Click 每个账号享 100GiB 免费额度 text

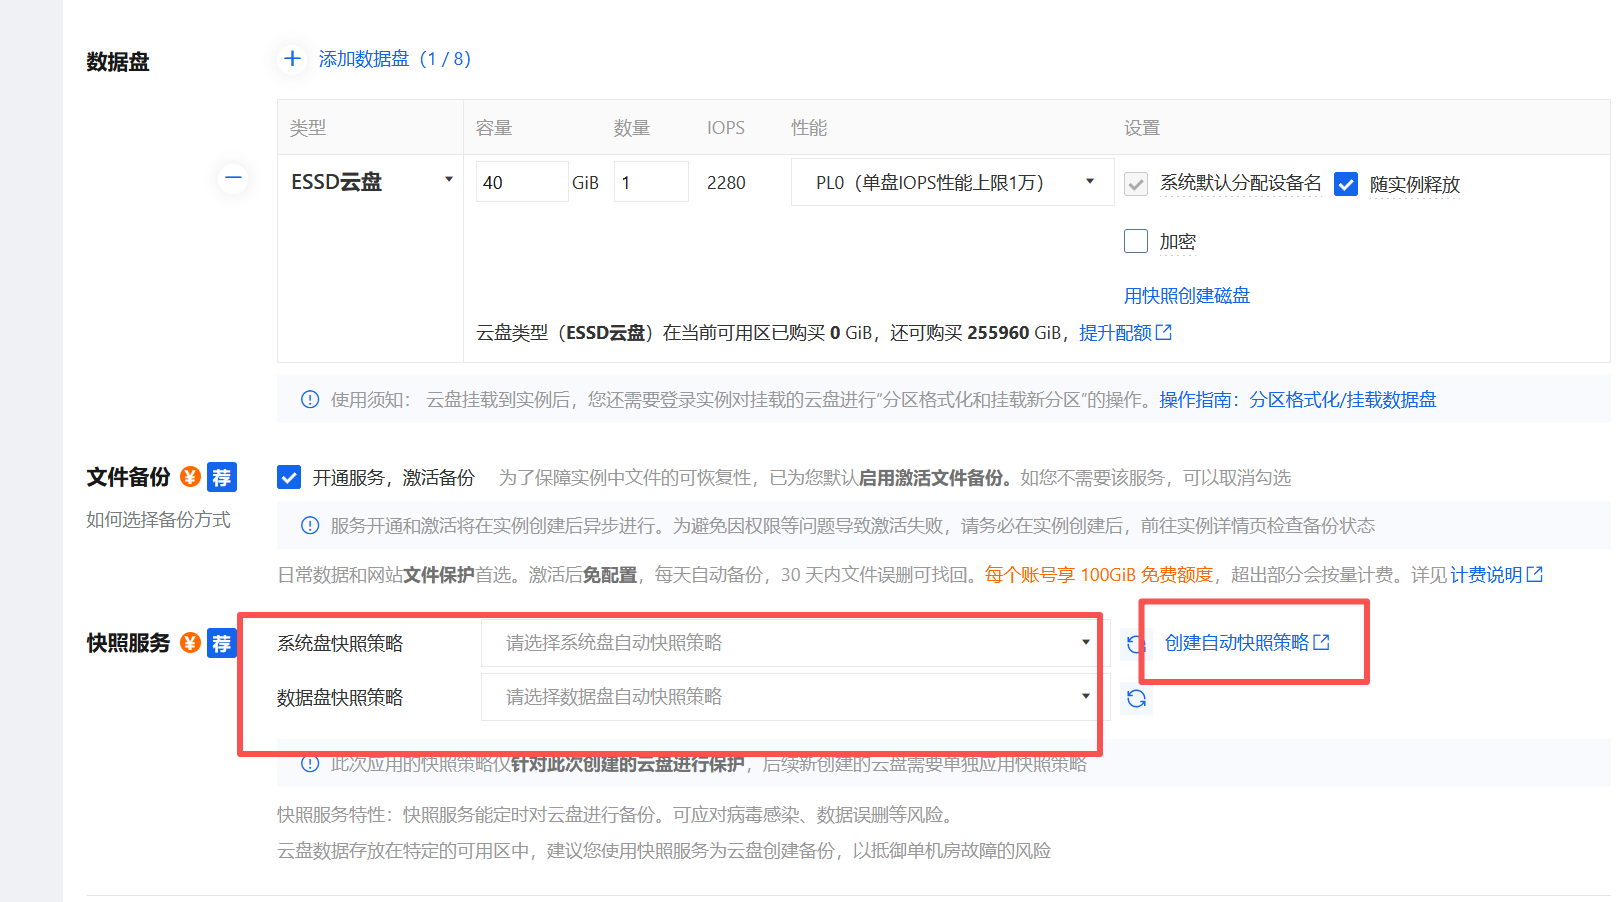pyautogui.click(x=1099, y=575)
